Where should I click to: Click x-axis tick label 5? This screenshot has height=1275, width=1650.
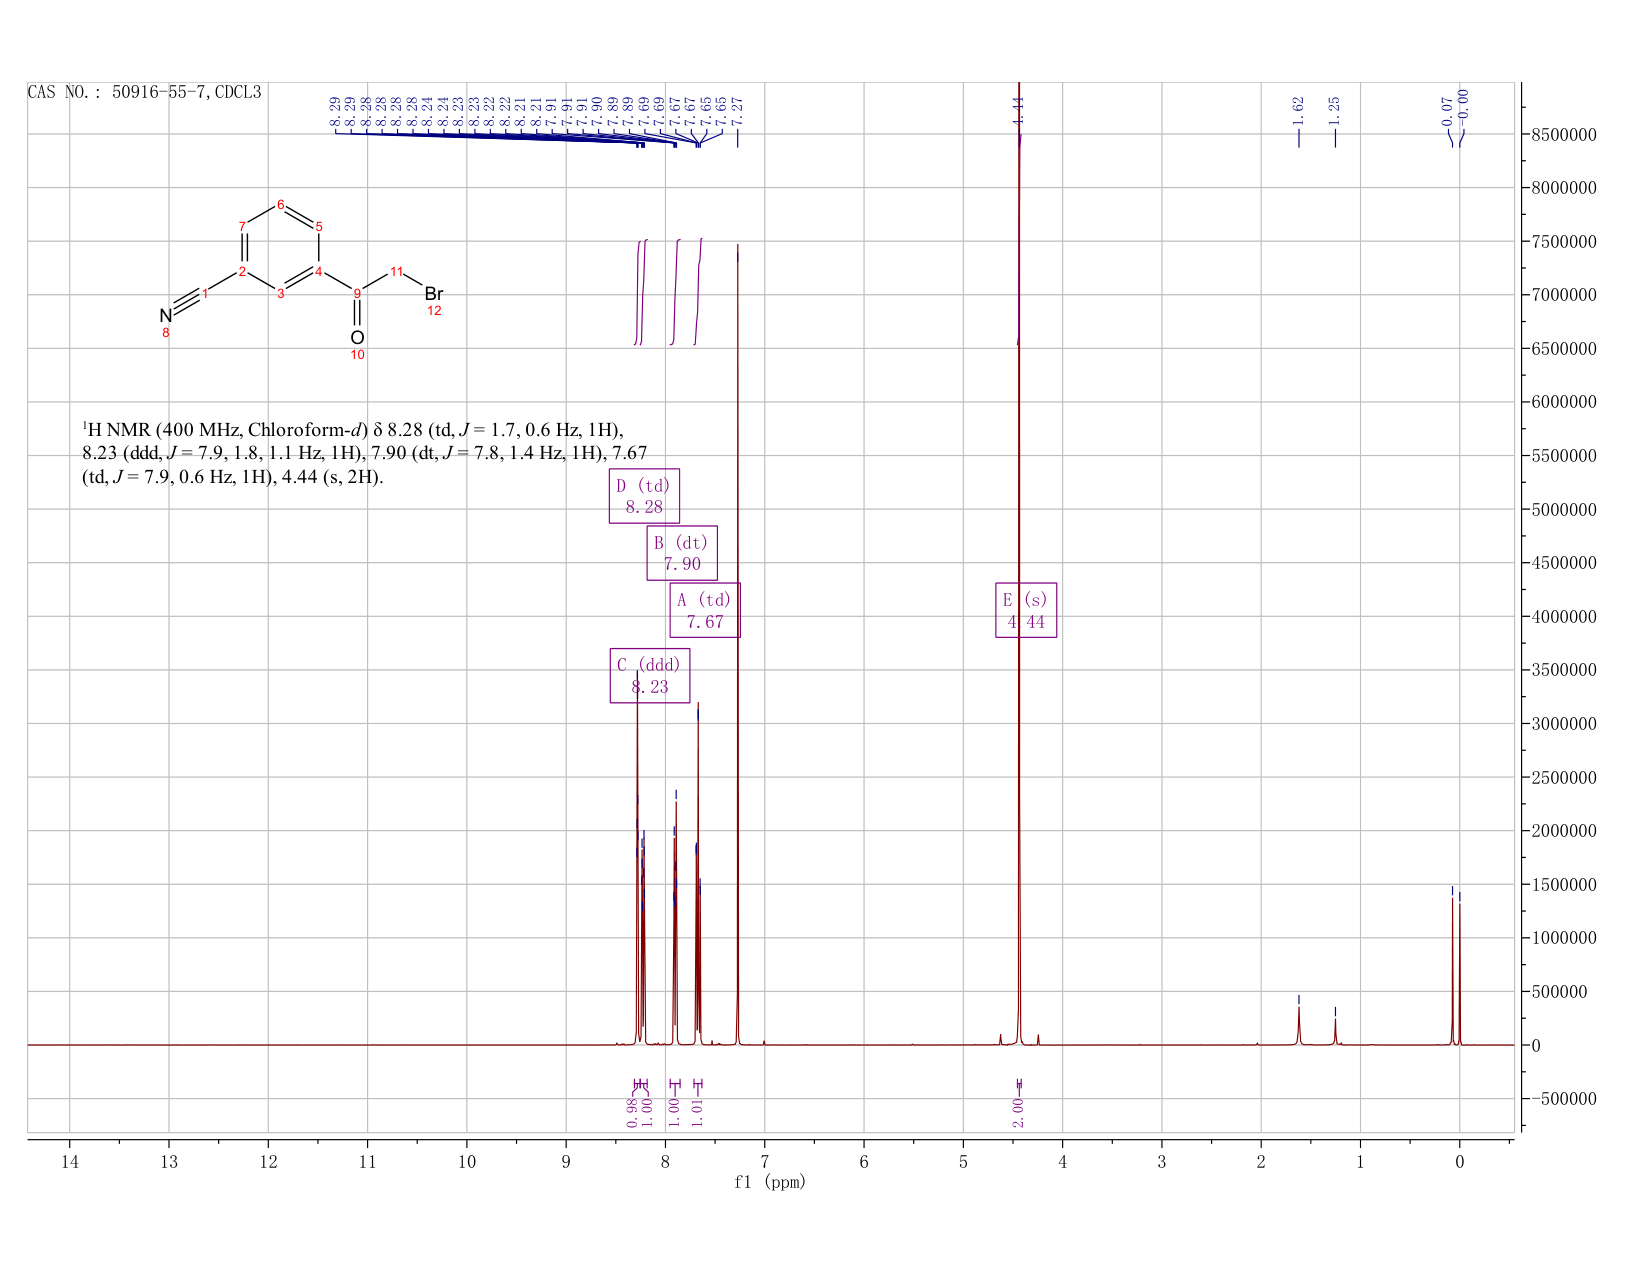(963, 1162)
